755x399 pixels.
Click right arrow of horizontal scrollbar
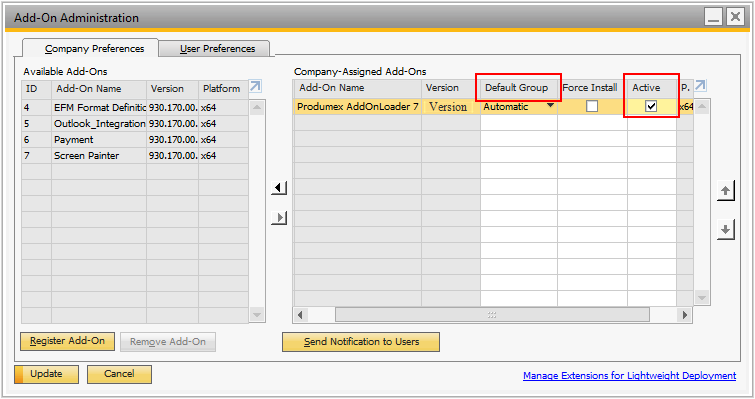coord(684,315)
